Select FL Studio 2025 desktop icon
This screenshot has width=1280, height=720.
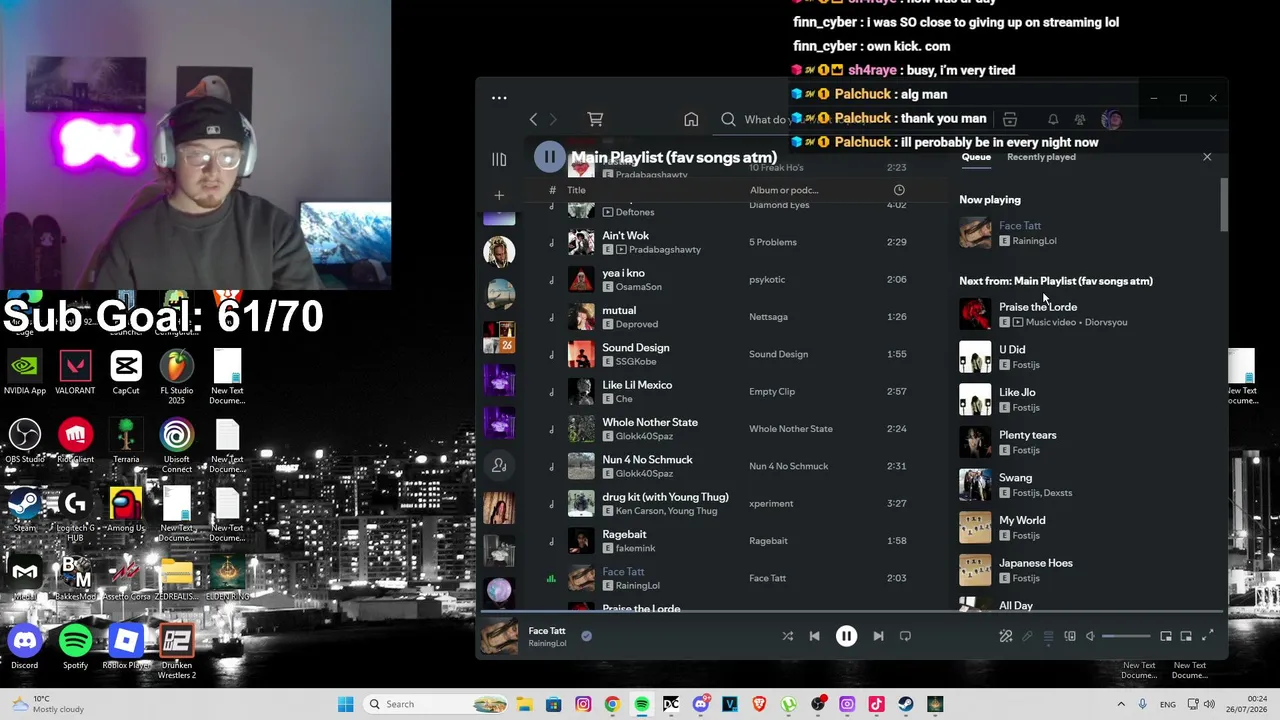point(177,377)
